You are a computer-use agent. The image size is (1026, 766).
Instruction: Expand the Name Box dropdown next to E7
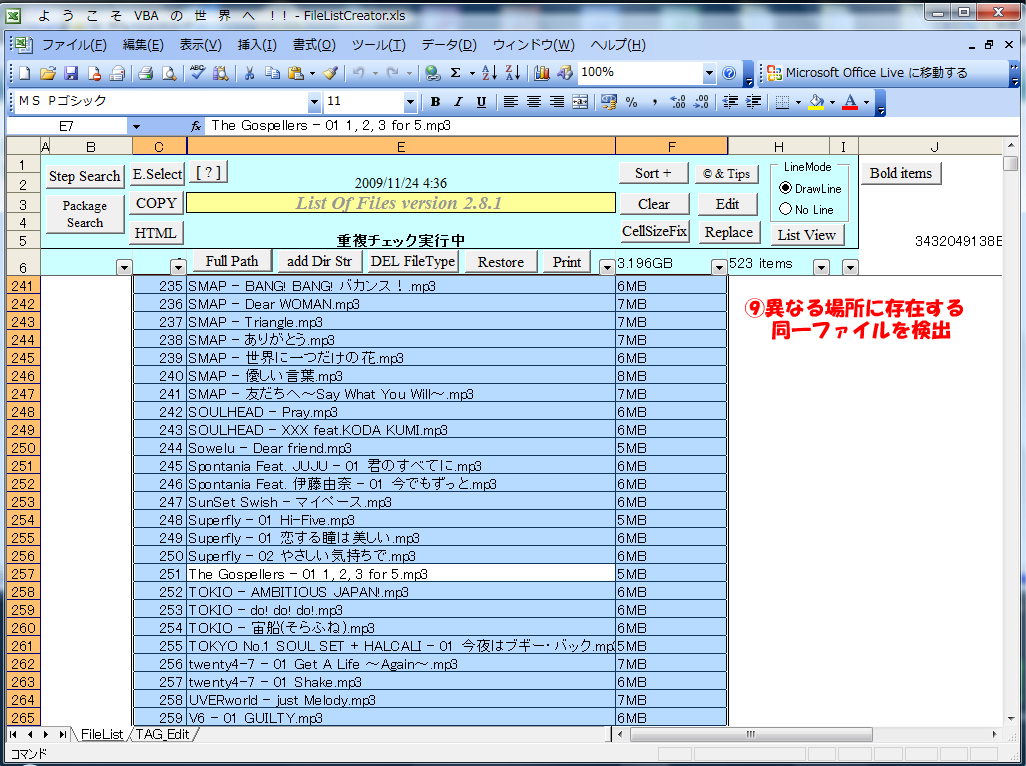point(136,126)
